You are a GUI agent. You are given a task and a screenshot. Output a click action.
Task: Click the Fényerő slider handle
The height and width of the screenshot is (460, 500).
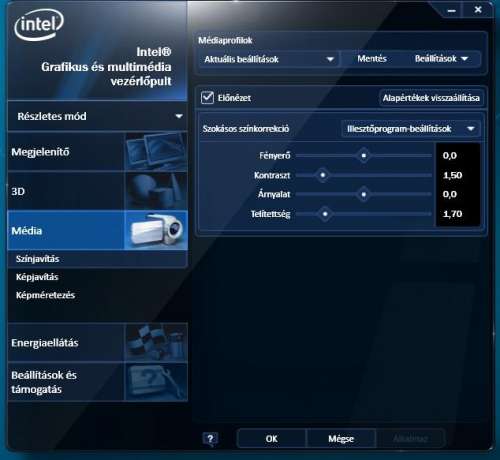(364, 155)
